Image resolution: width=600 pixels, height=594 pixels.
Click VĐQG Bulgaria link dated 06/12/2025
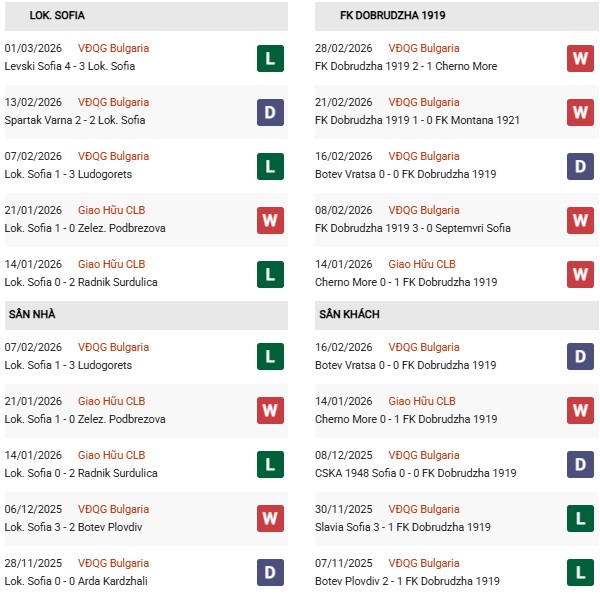click(x=113, y=509)
